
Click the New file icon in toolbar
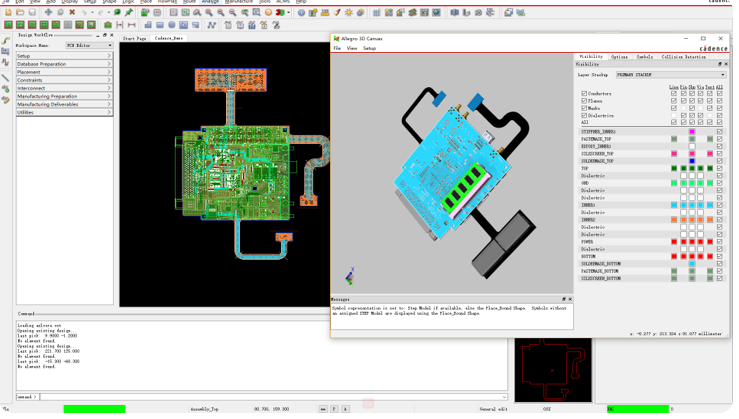(8, 13)
